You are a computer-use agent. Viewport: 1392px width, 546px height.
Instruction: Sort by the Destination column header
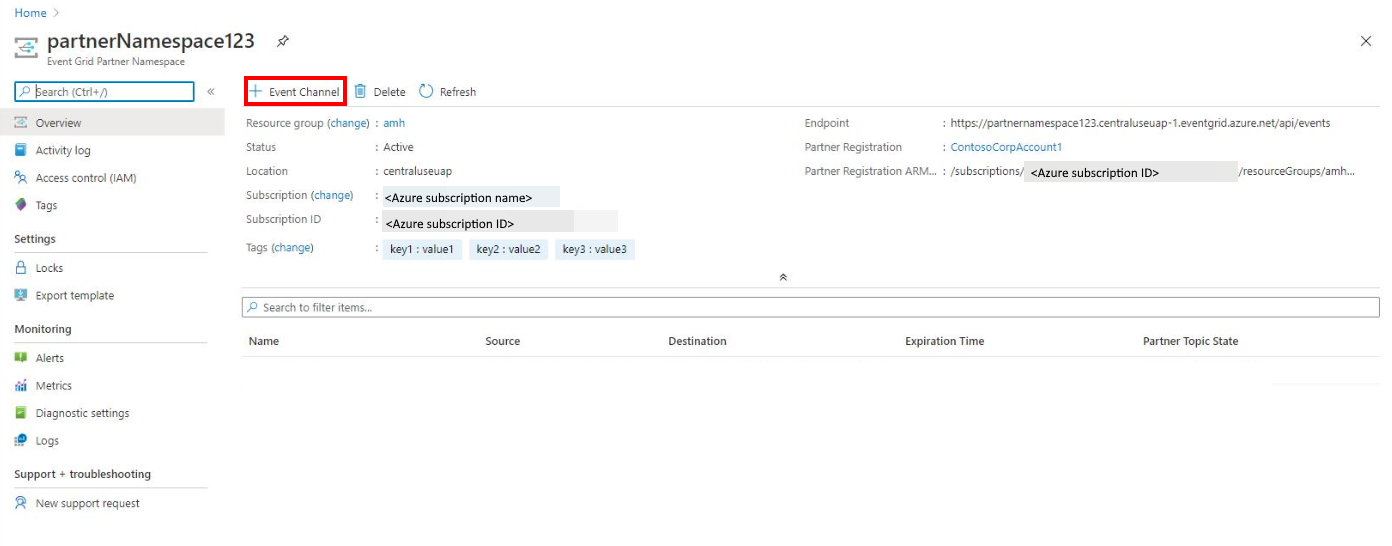click(697, 341)
